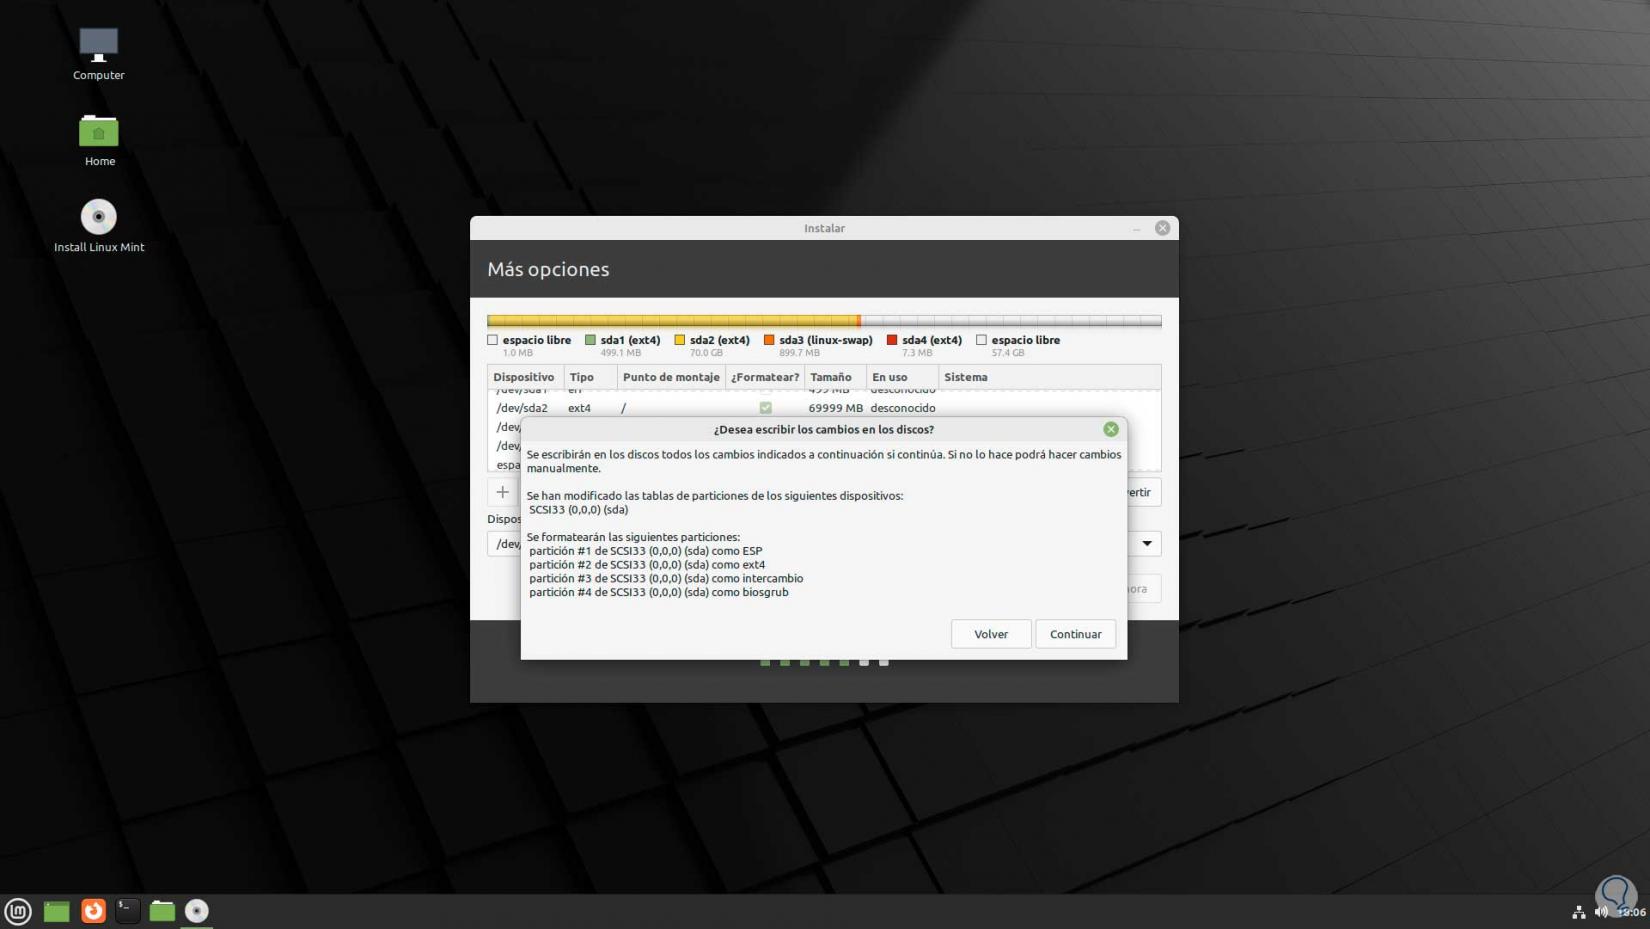Click the Más opciones heading
This screenshot has height=929, width=1650.
click(x=548, y=269)
